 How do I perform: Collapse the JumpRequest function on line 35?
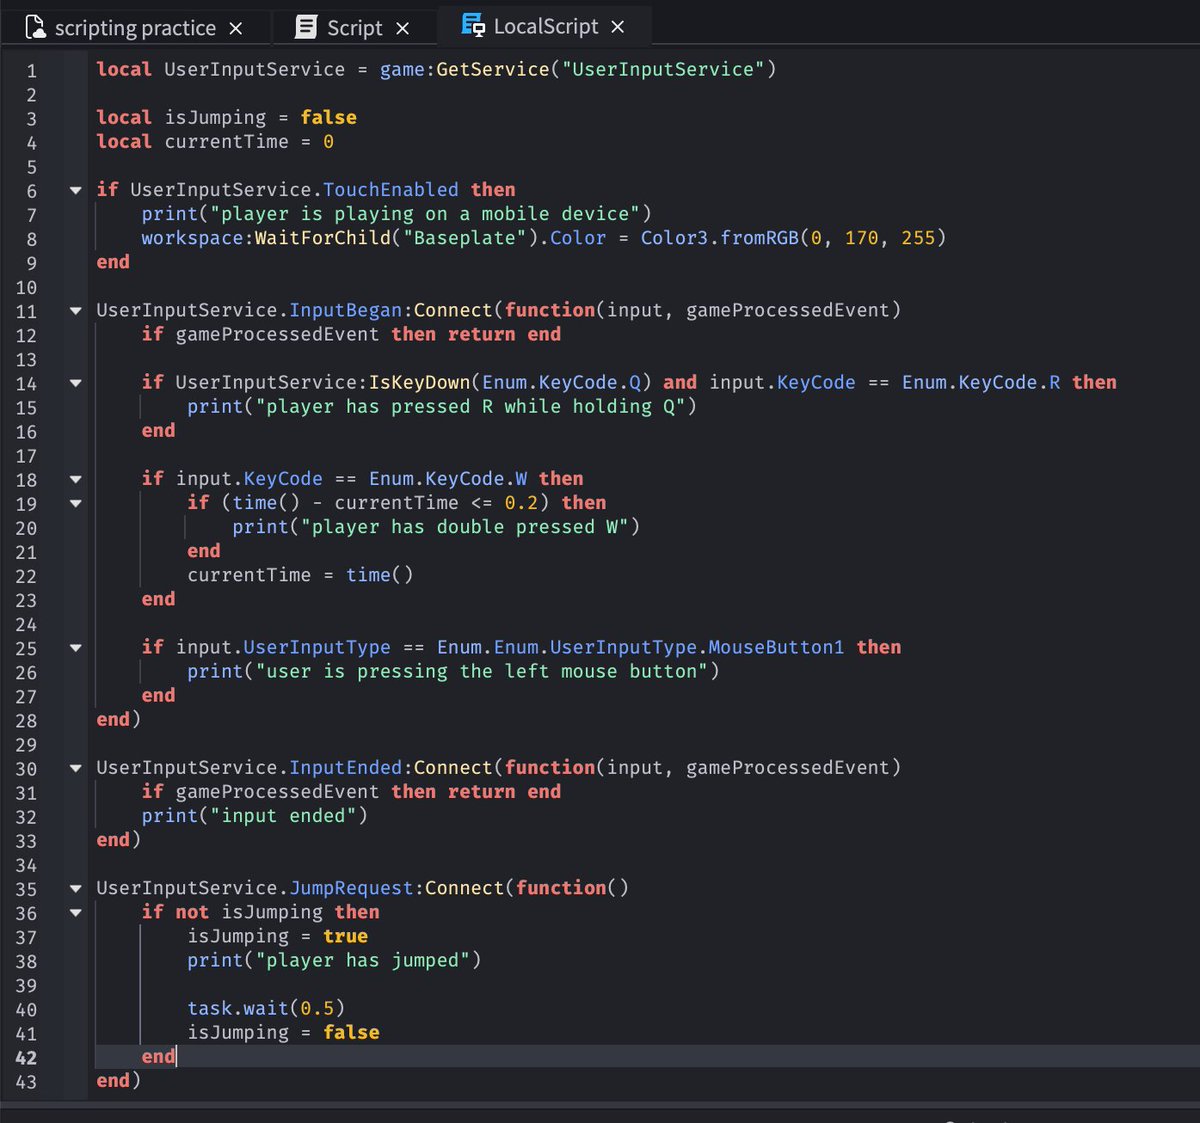pos(75,888)
